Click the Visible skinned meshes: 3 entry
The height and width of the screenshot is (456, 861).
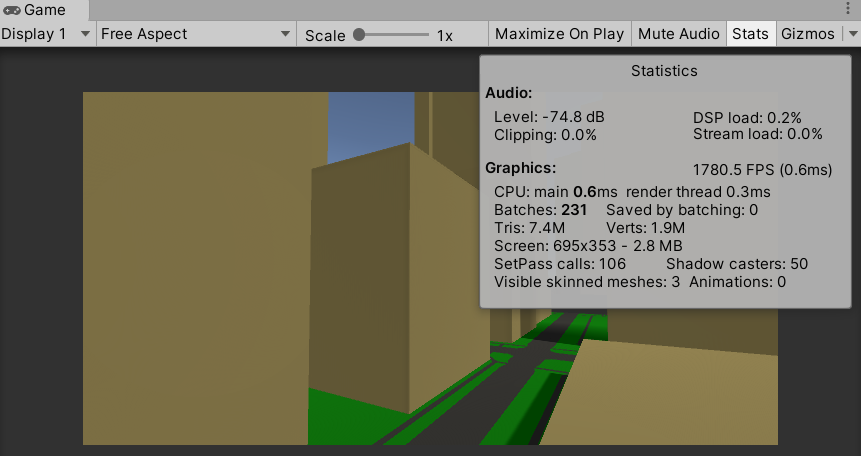point(586,282)
